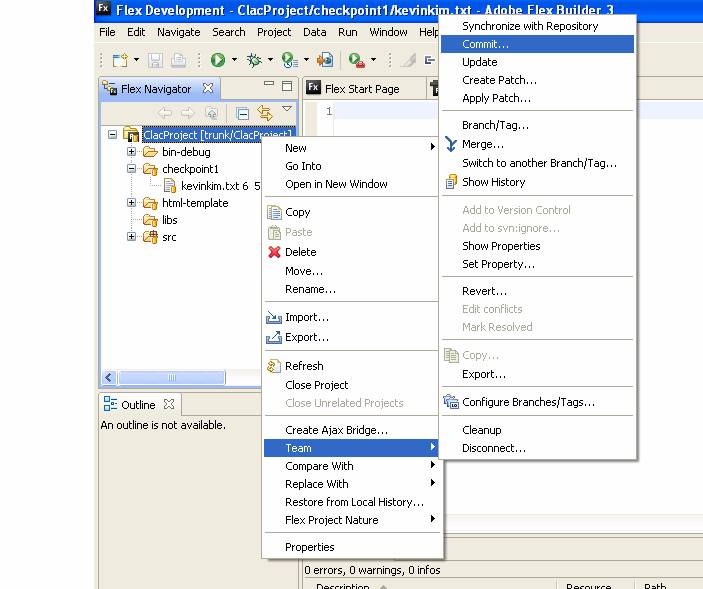This screenshot has width=703, height=589.
Task: Select Cleanup in Team submenu
Action: click(537, 430)
